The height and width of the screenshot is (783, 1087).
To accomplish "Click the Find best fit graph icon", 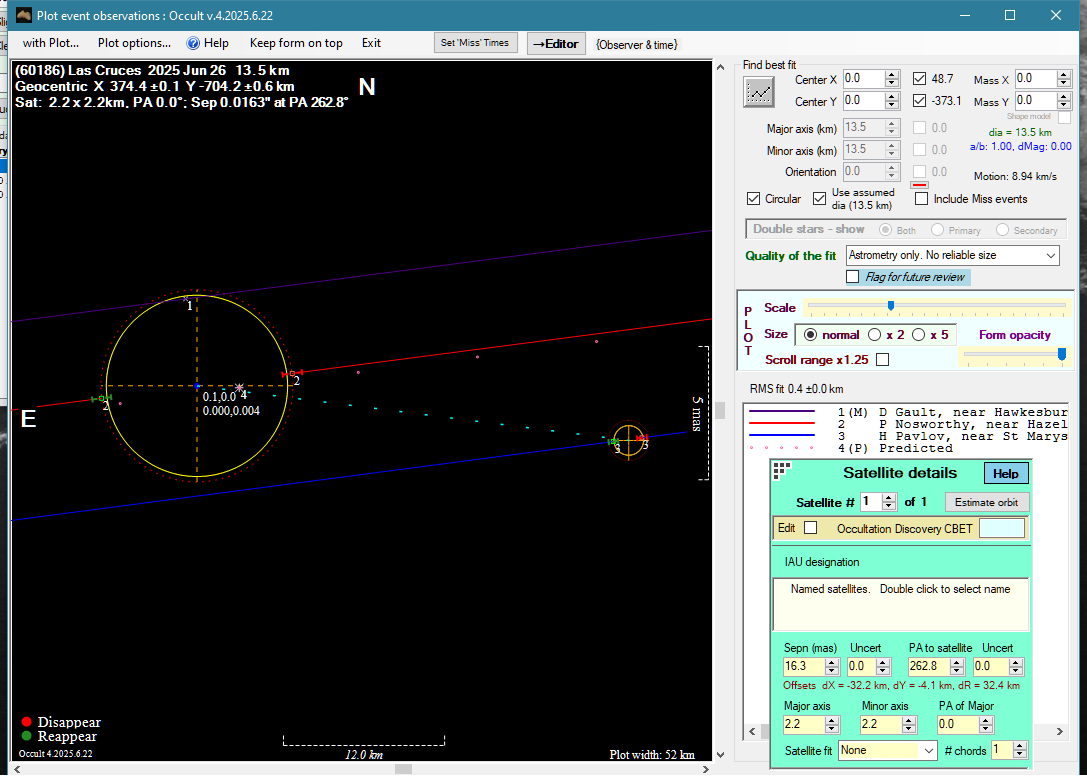I will coord(759,92).
